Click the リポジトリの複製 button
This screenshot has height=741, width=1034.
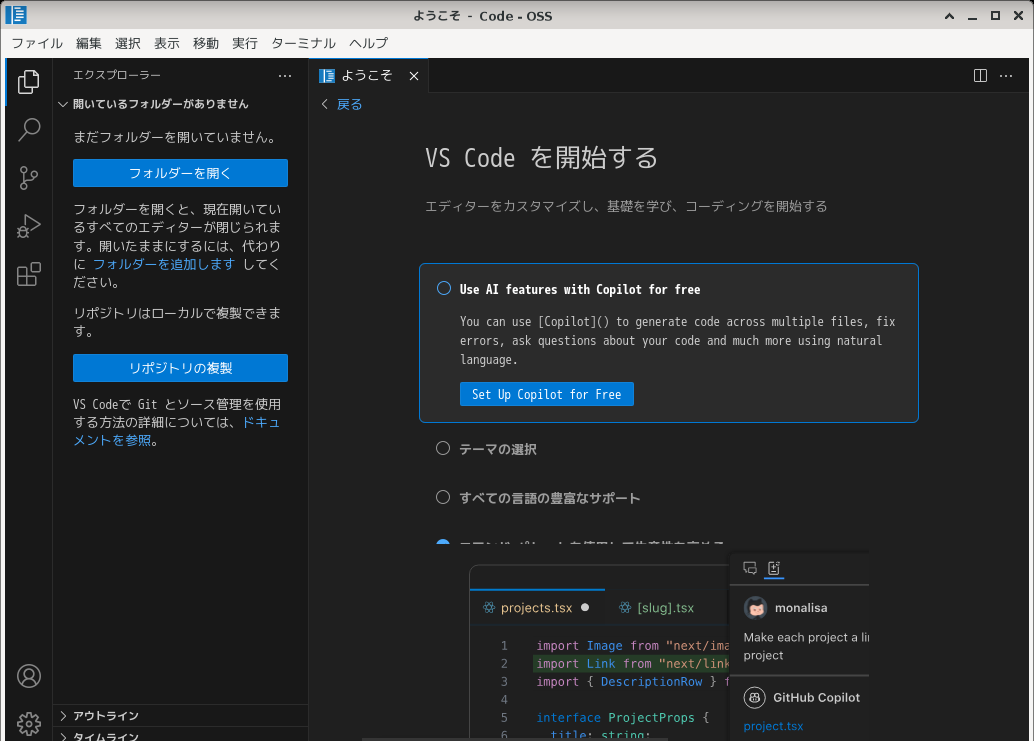180,368
